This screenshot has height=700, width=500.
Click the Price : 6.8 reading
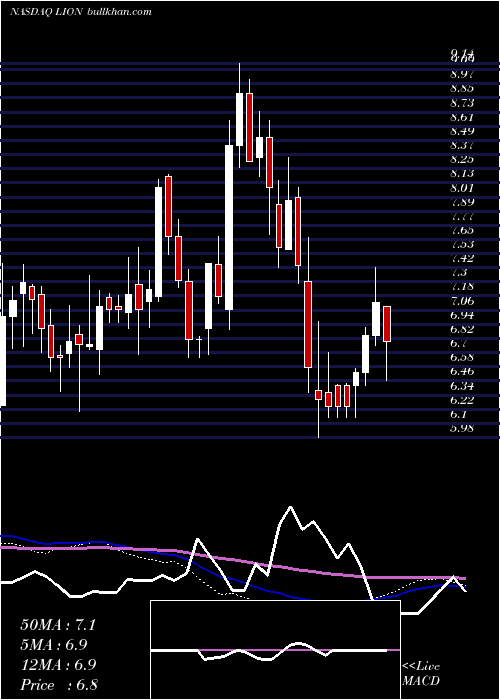pyautogui.click(x=58, y=685)
